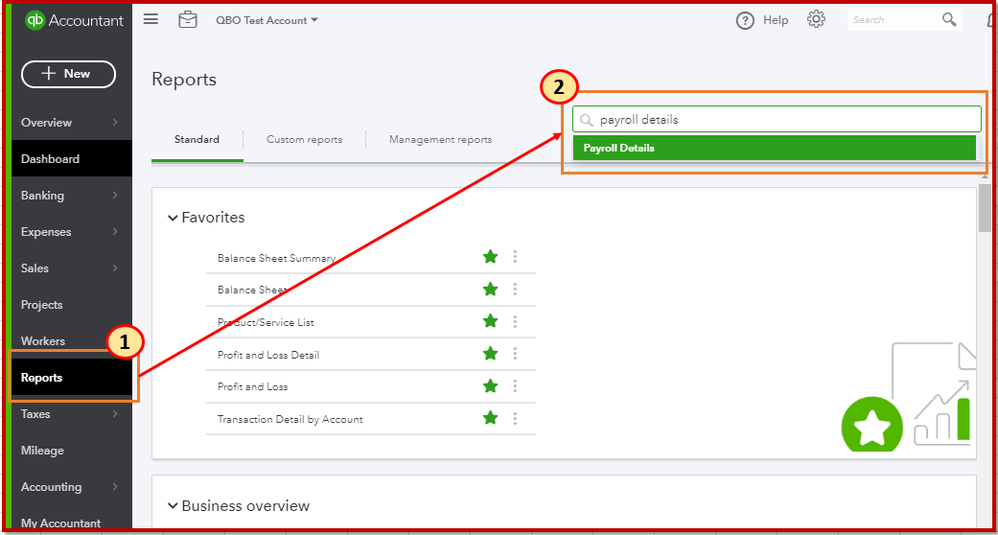Expand the Accounting submenu chevron

pos(115,487)
